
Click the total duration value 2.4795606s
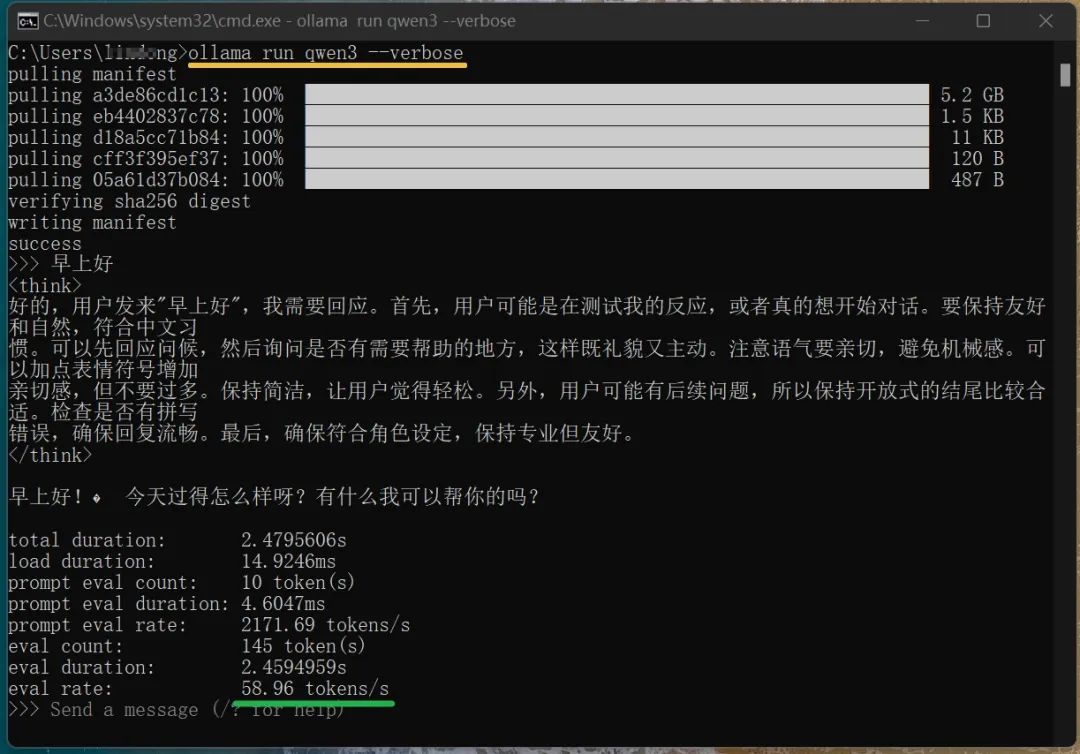coord(293,540)
